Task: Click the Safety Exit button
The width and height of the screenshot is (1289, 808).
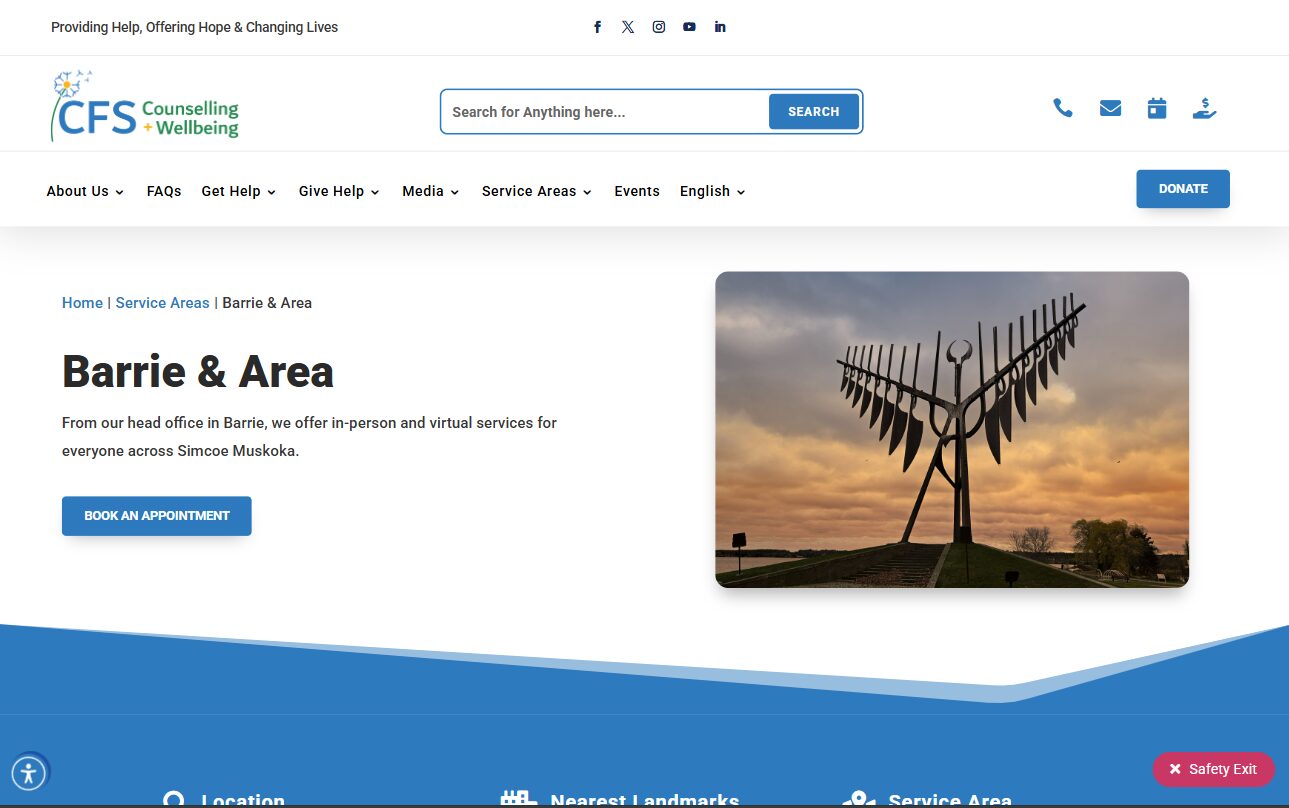Action: pos(1213,769)
